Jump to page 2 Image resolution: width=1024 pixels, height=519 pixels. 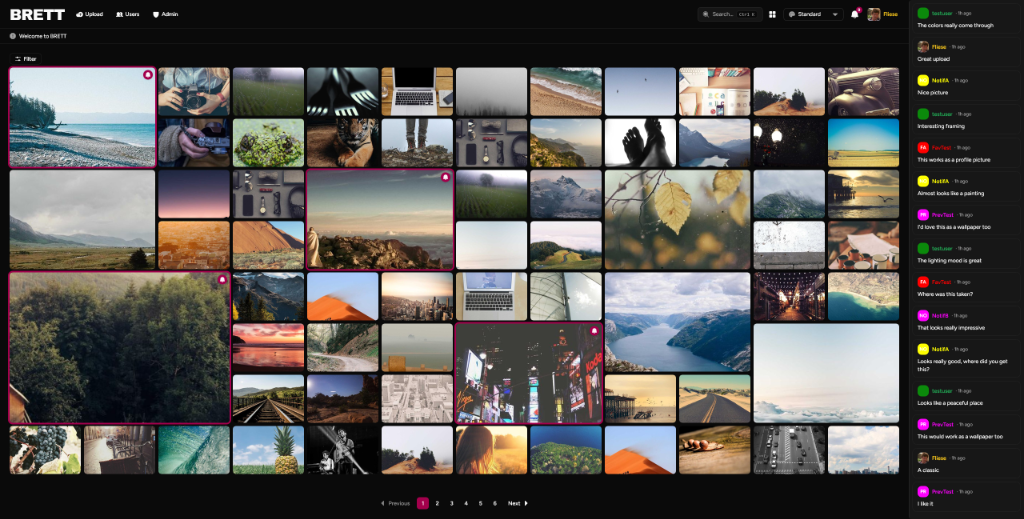[x=437, y=503]
